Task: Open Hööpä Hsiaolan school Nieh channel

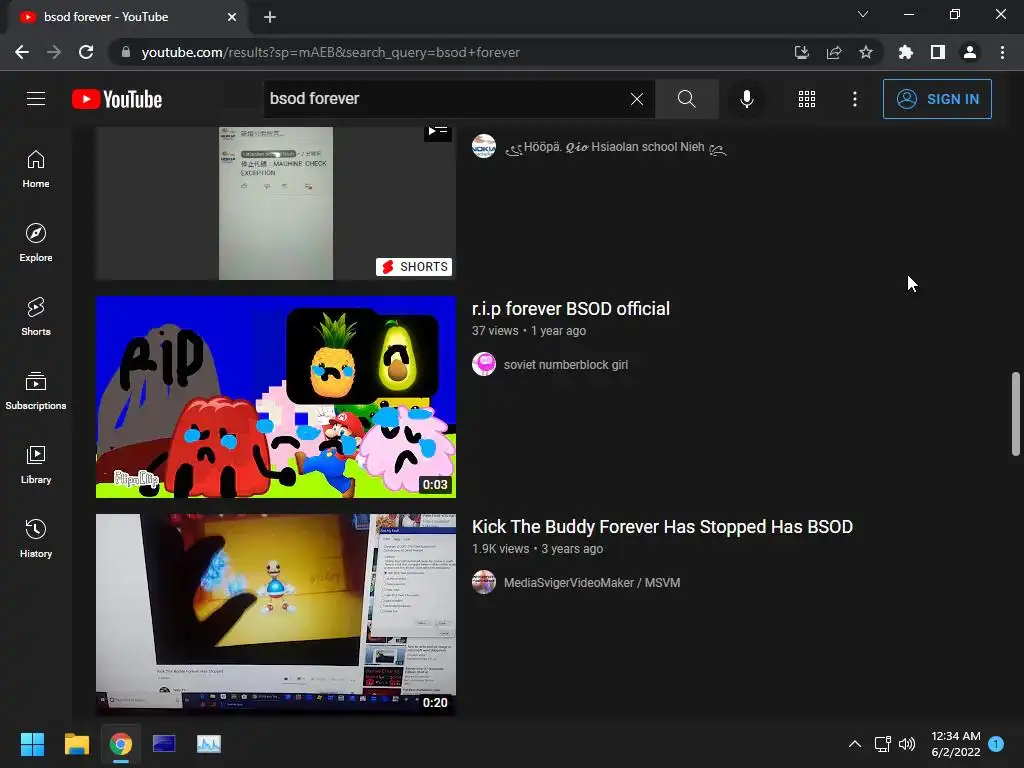Action: [x=616, y=148]
